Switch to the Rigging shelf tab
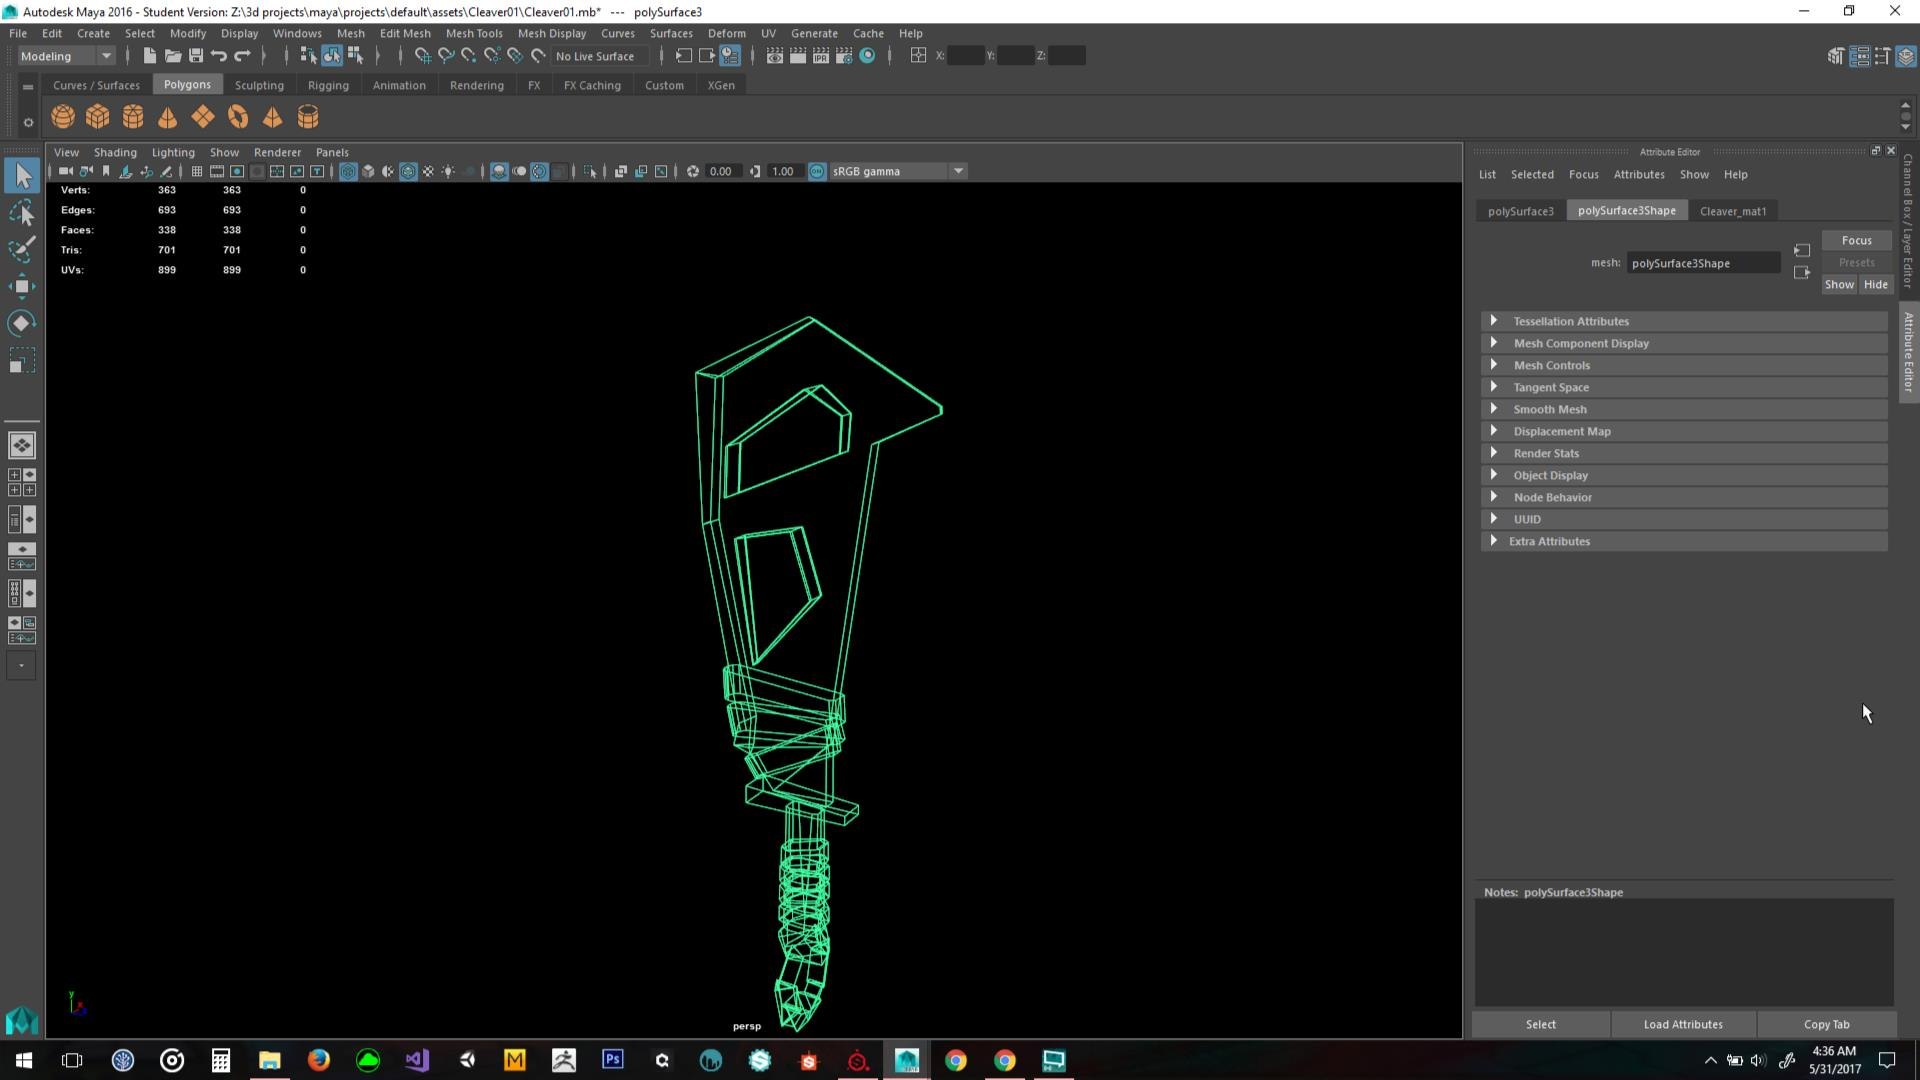The height and width of the screenshot is (1080, 1920). [x=328, y=85]
